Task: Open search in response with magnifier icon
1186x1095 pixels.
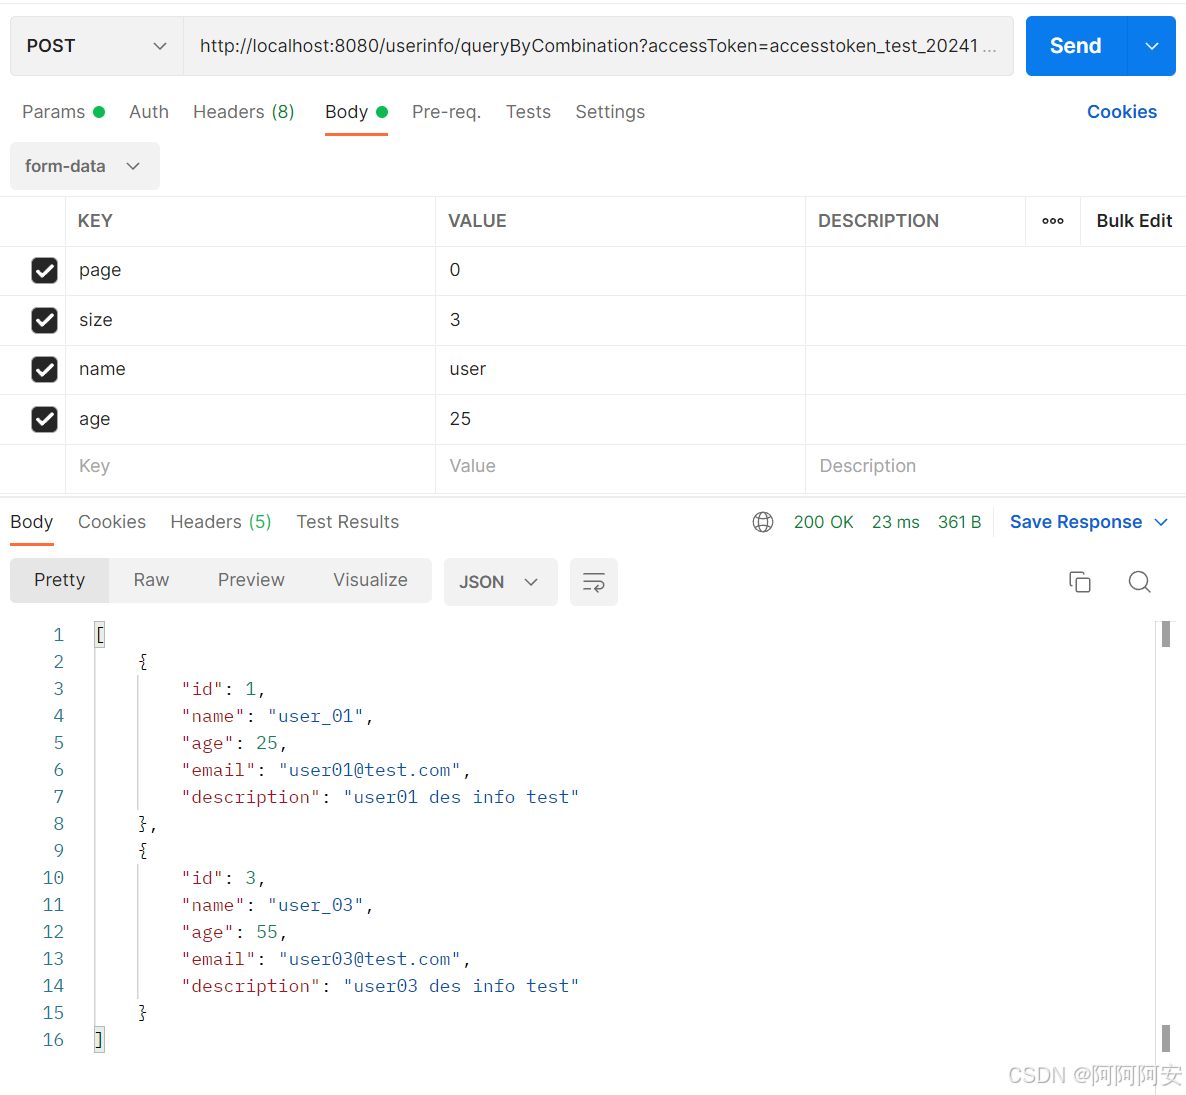Action: [1139, 582]
